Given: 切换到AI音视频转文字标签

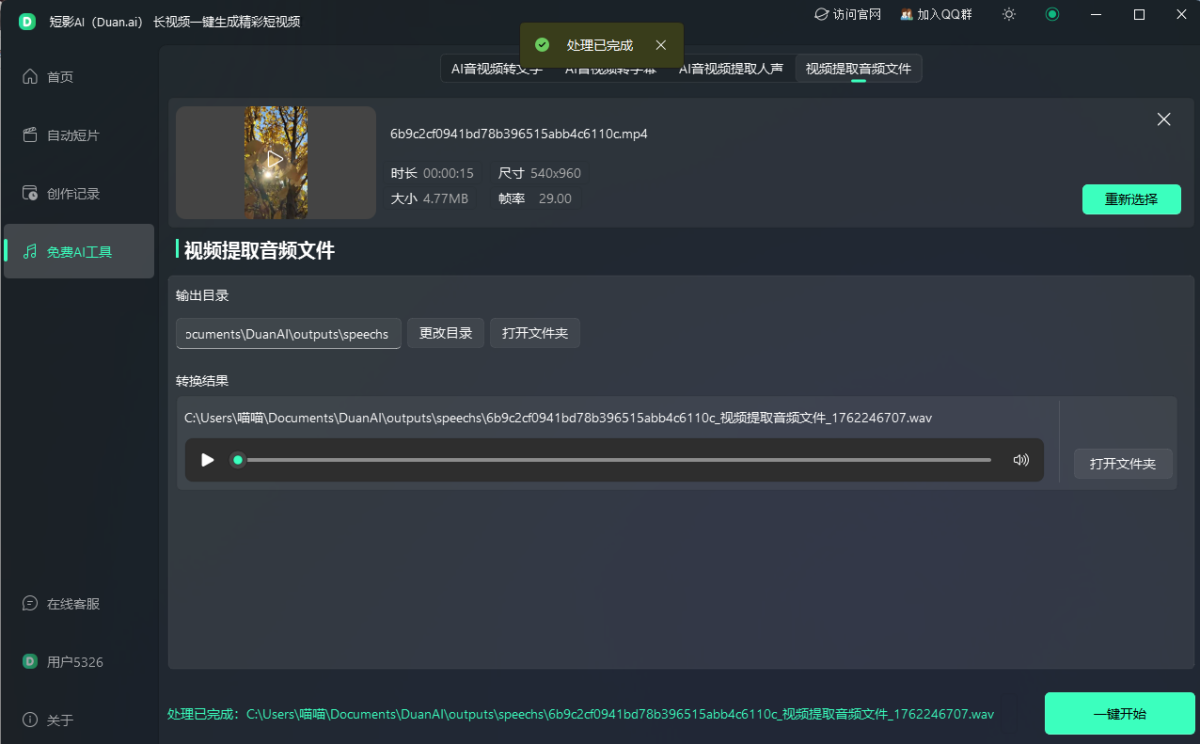Looking at the screenshot, I should point(498,68).
